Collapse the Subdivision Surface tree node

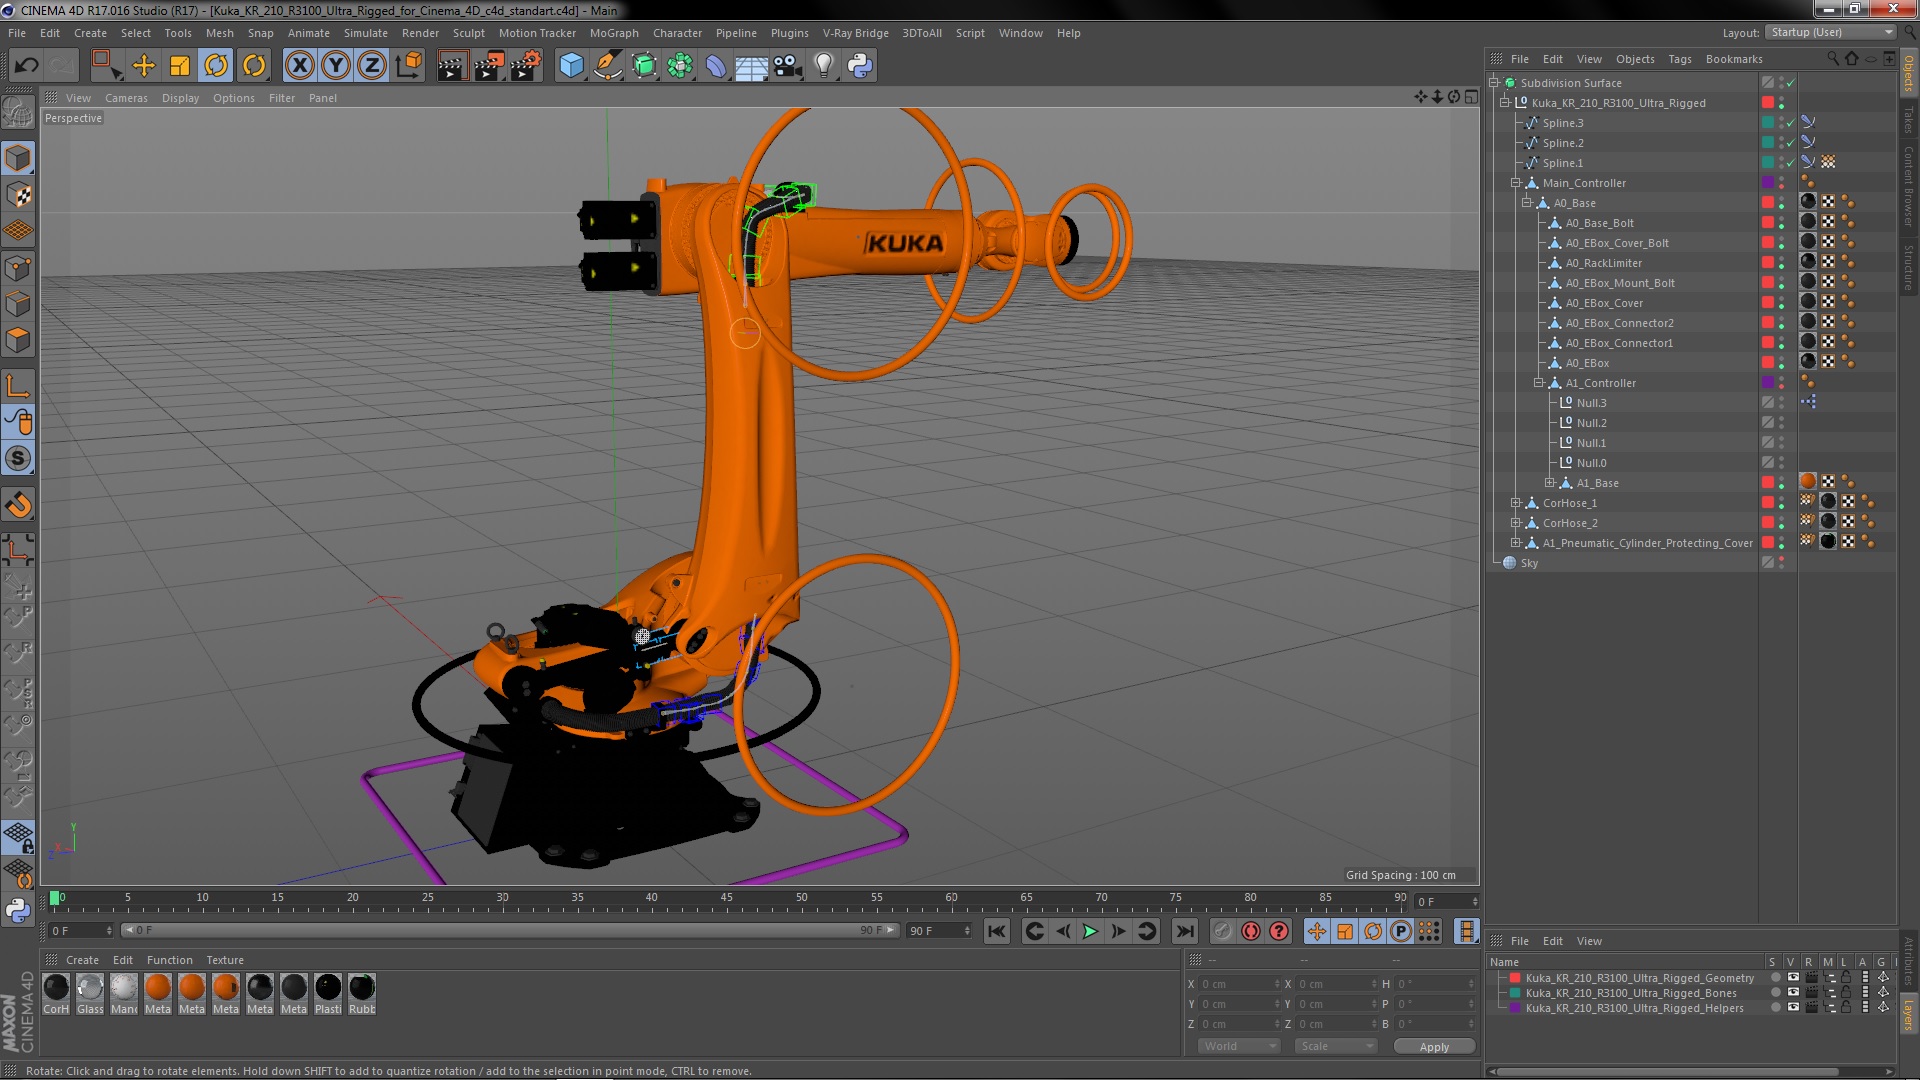point(1494,83)
